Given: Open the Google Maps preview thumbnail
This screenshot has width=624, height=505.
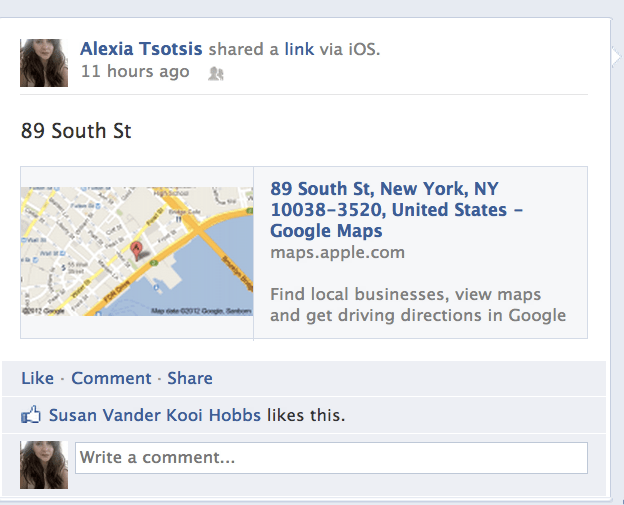Looking at the screenshot, I should coord(136,252).
